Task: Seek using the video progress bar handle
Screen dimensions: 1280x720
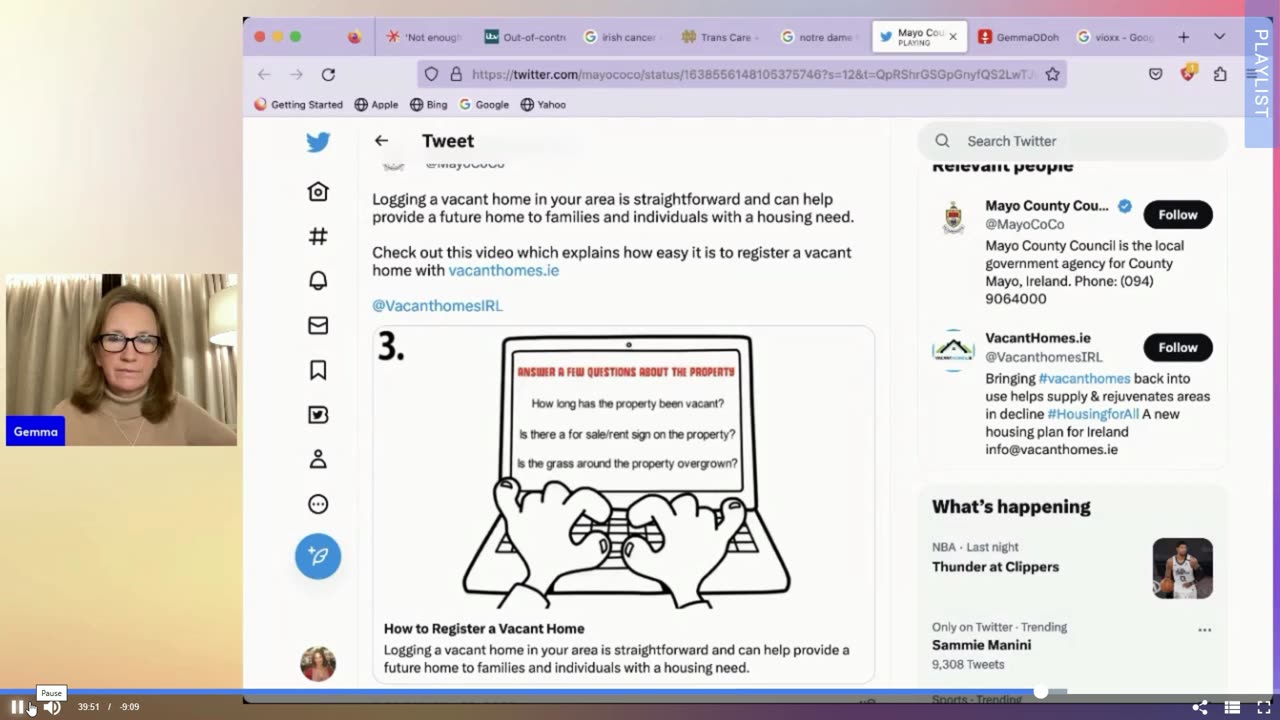Action: point(1041,692)
